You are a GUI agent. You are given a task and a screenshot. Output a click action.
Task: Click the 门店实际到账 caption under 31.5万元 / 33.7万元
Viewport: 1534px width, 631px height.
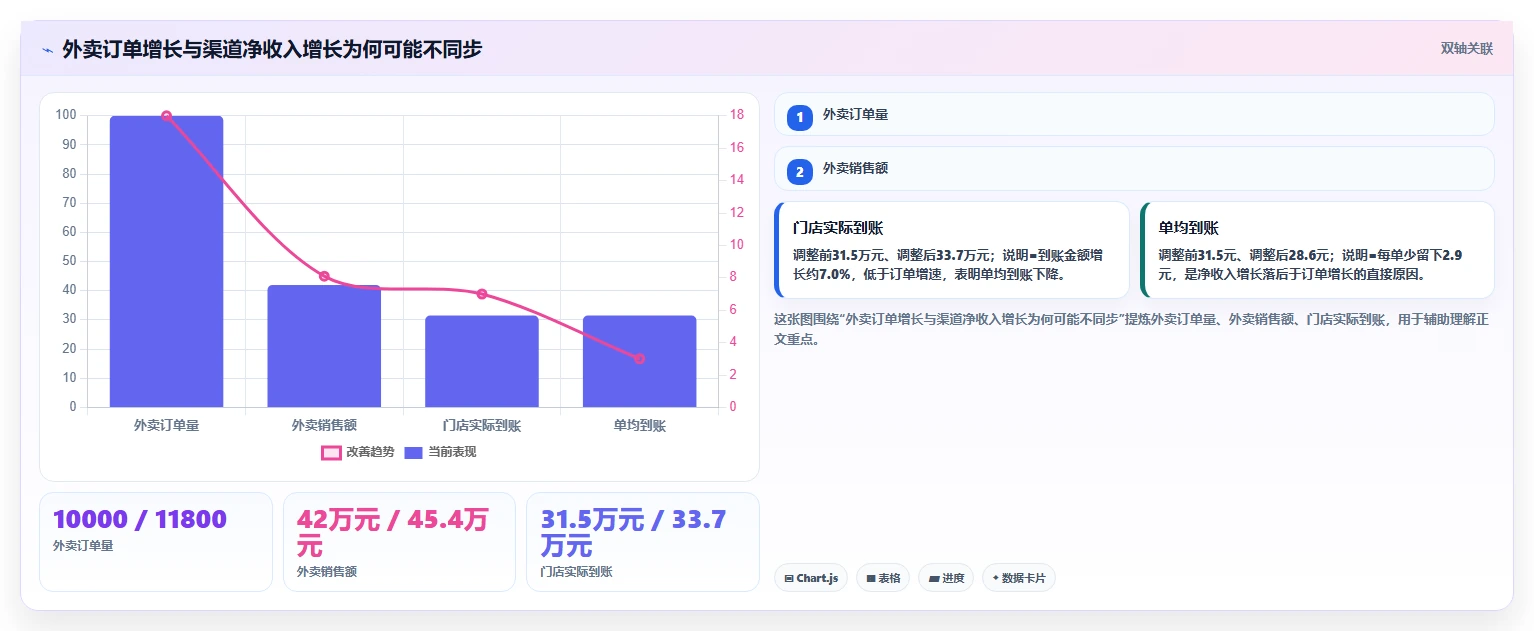(576, 572)
